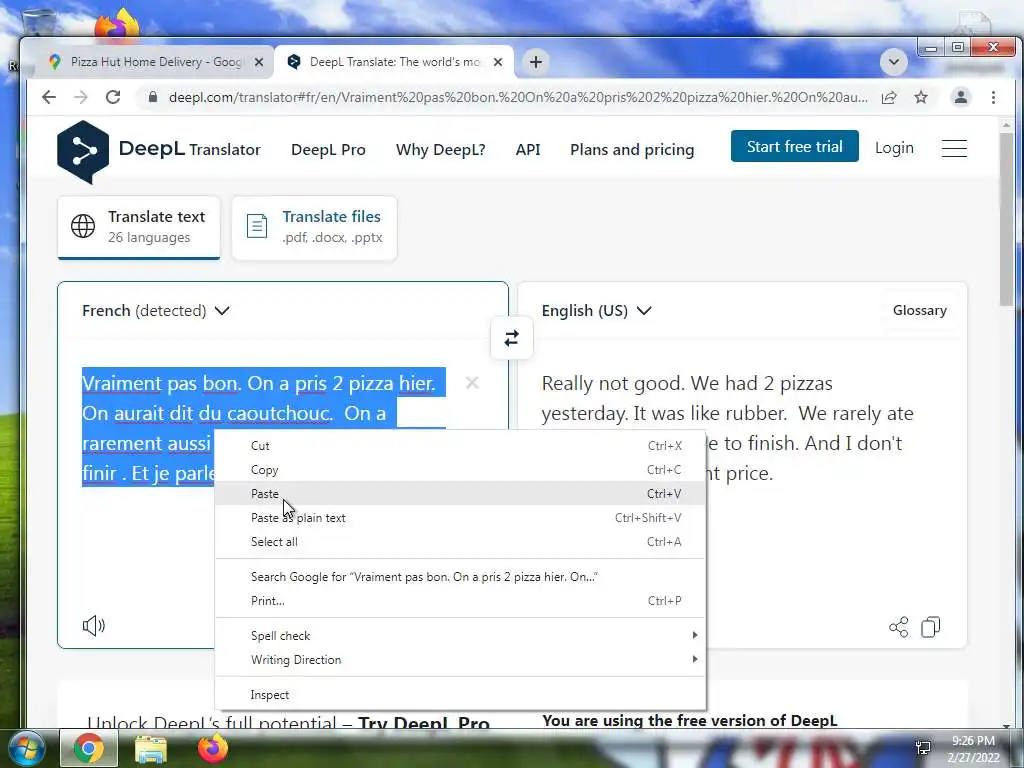Clear the source text with X
Image resolution: width=1024 pixels, height=768 pixels.
pos(472,383)
